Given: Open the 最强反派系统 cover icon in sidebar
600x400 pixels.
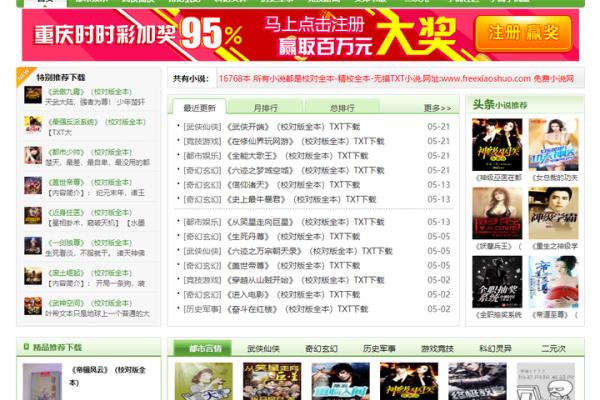Looking at the screenshot, I should (33, 125).
